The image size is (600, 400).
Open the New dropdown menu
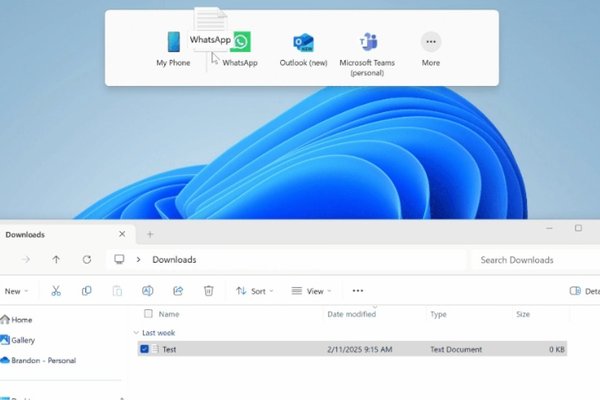click(x=16, y=291)
